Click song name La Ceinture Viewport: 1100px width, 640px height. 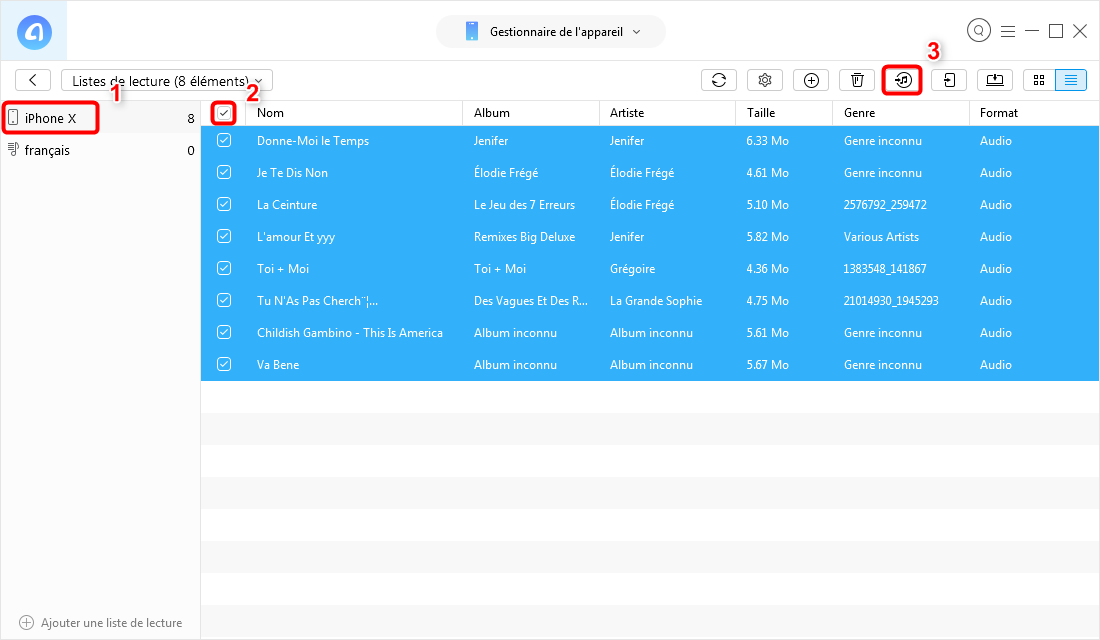[x=287, y=204]
